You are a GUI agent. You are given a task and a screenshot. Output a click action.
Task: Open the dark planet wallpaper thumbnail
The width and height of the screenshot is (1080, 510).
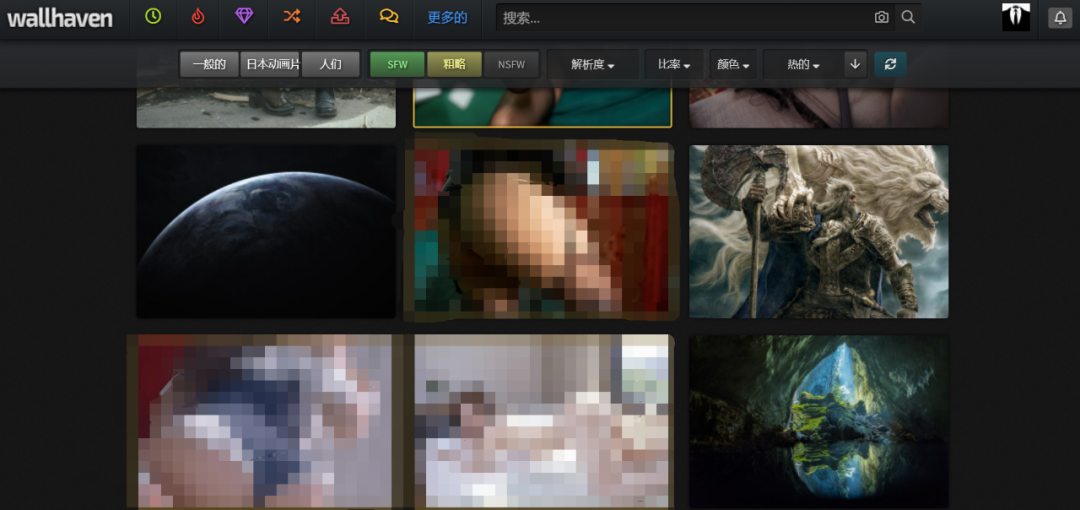pyautogui.click(x=266, y=232)
